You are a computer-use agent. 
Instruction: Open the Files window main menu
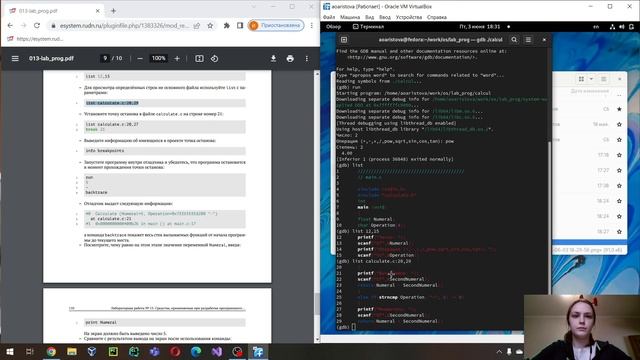click(604, 79)
